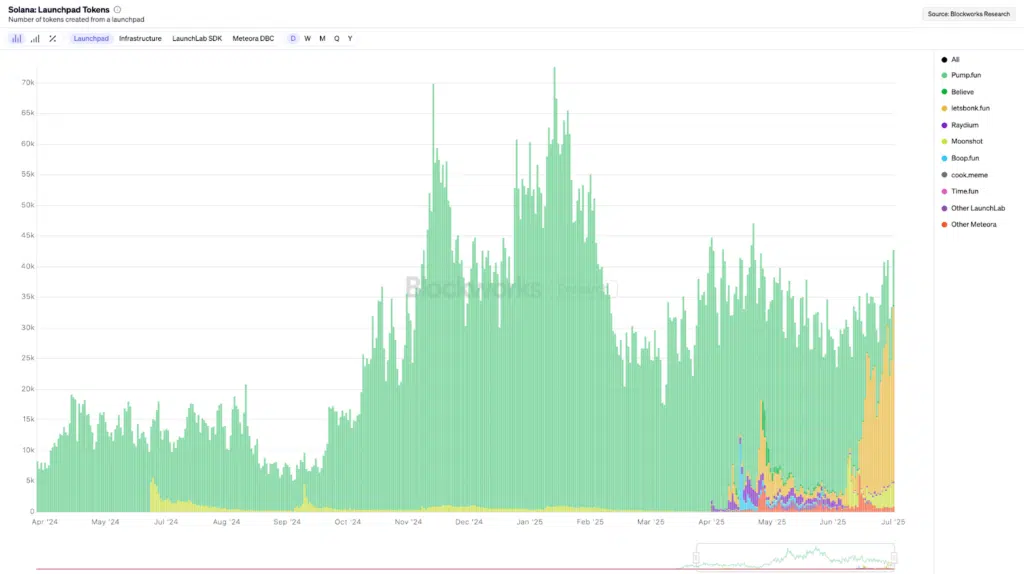Toggle Other Meteora legend entry
Viewport: 1024px width, 574px height.
pyautogui.click(x=973, y=224)
